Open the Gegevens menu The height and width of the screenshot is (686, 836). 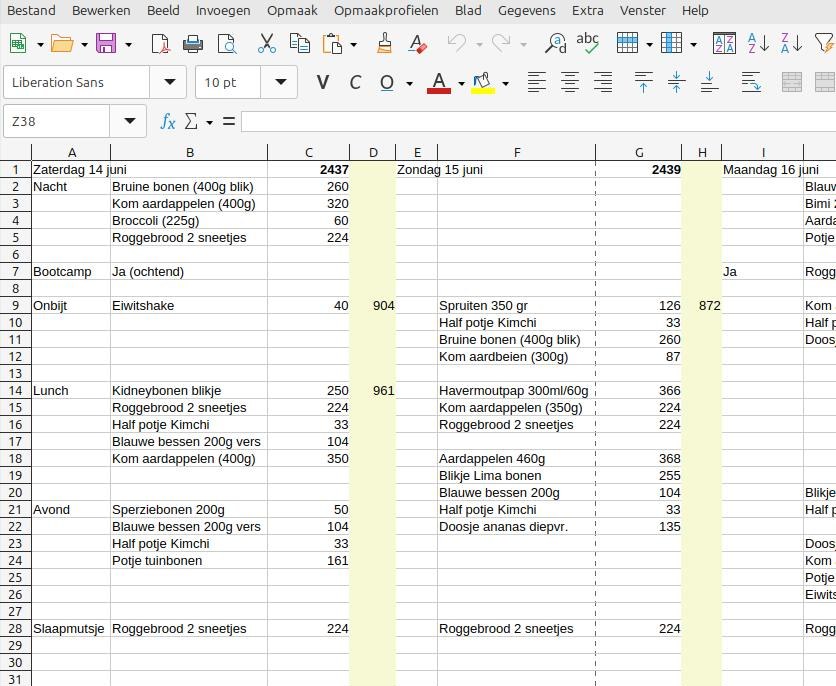(x=526, y=10)
